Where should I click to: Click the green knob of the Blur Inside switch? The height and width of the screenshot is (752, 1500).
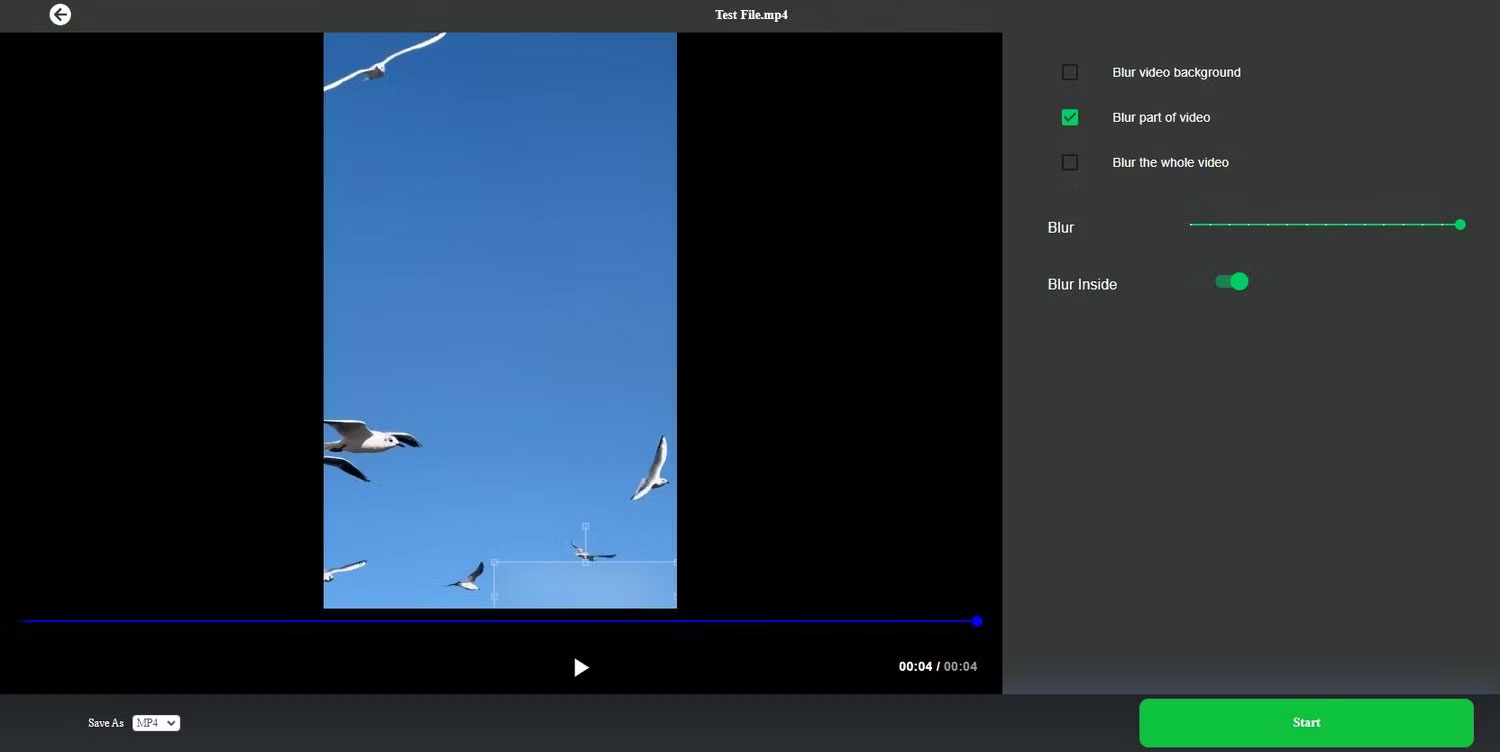coord(1240,281)
